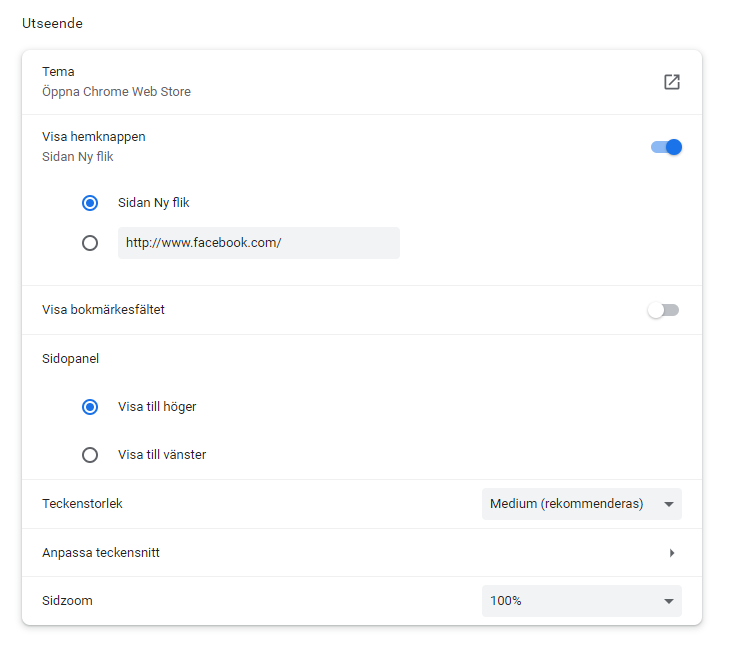Choose the Visa till vänster radio button
729x672 pixels.
[90, 455]
